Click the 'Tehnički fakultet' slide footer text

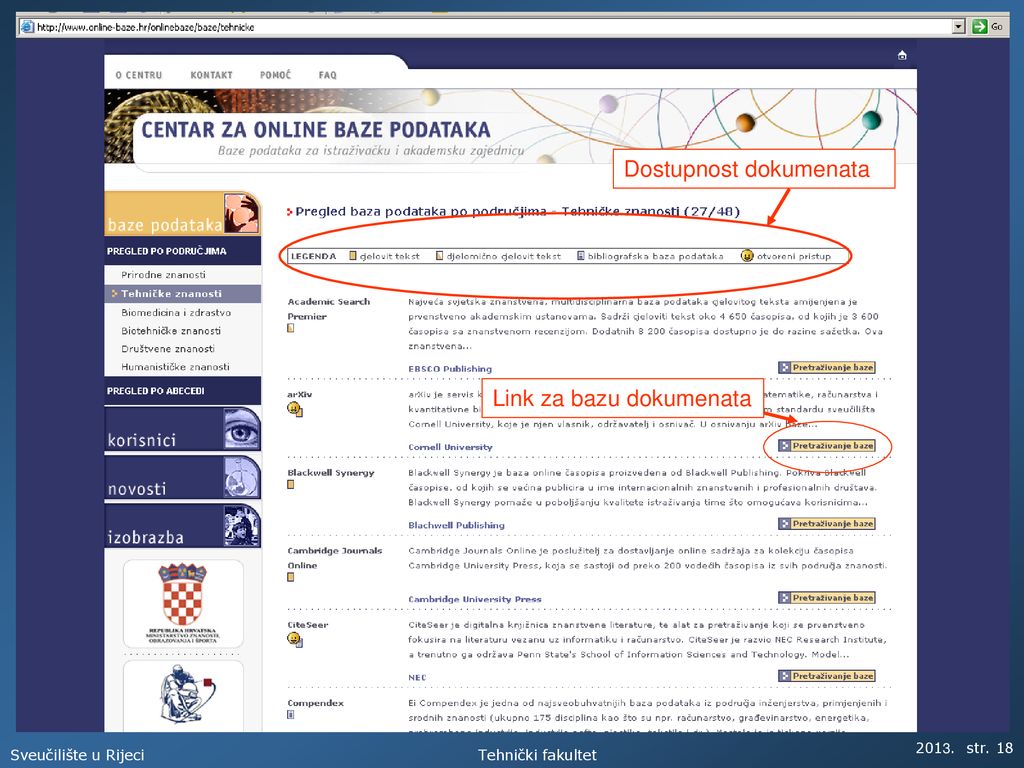537,755
